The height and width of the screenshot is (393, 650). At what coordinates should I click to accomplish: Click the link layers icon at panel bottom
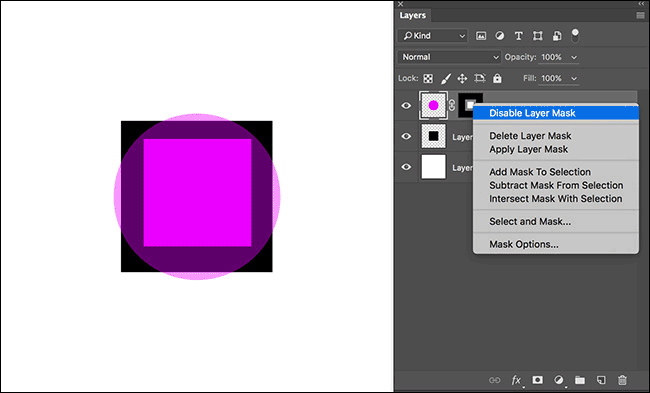click(494, 380)
